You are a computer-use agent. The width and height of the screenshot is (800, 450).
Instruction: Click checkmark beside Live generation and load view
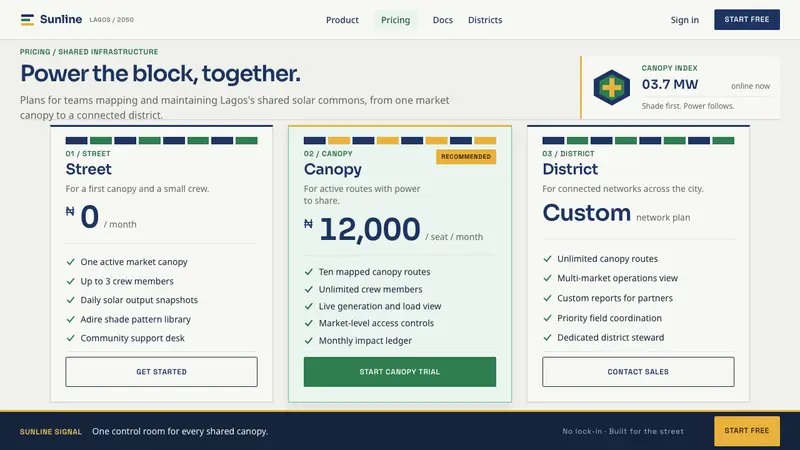(309, 306)
